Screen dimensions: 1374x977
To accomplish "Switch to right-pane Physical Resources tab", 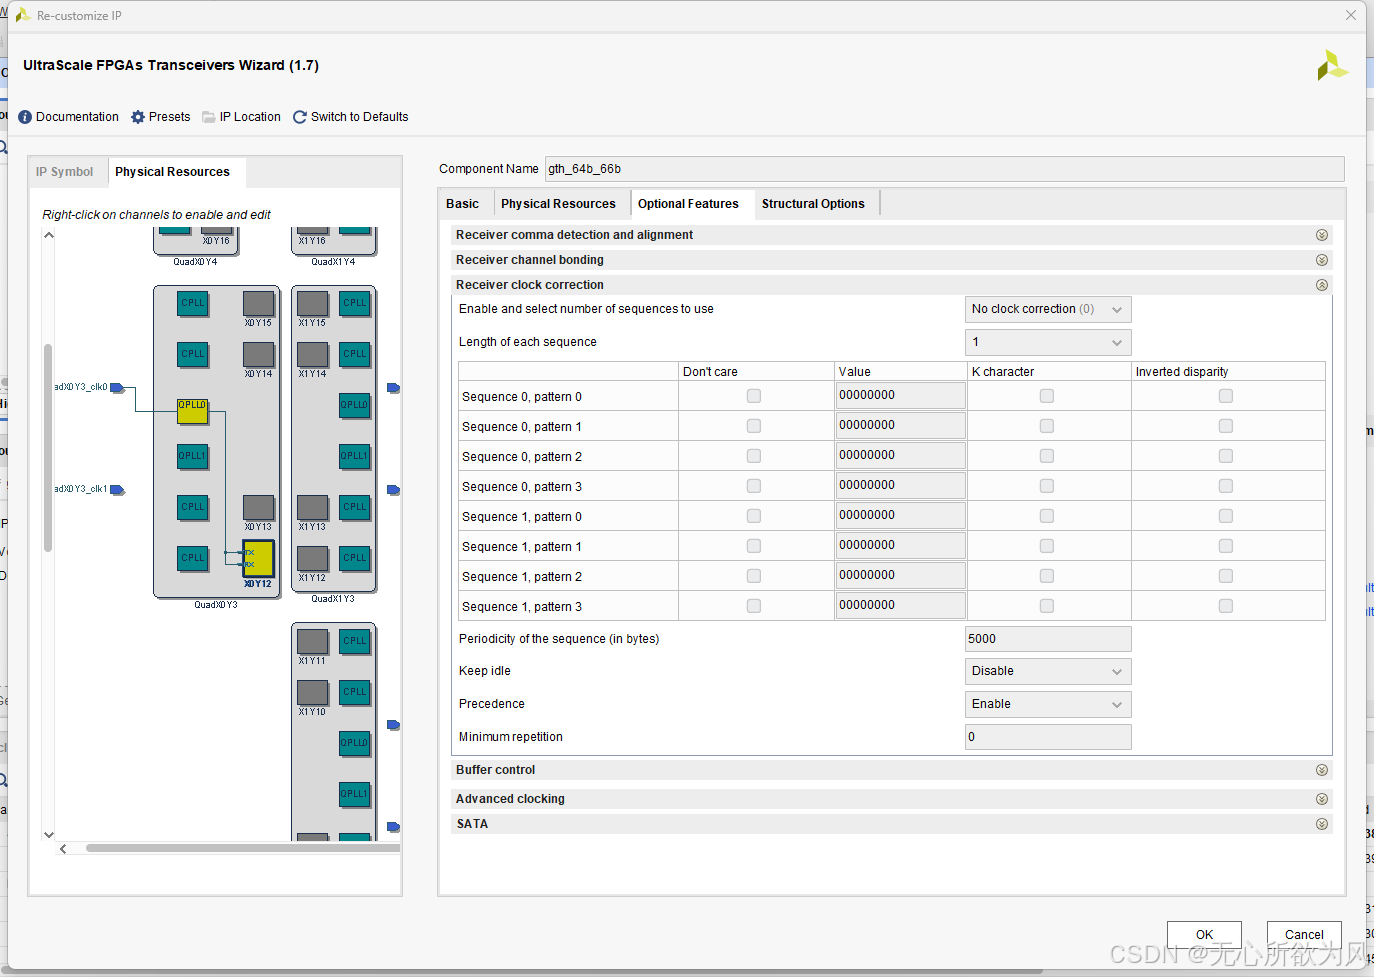I will [558, 204].
